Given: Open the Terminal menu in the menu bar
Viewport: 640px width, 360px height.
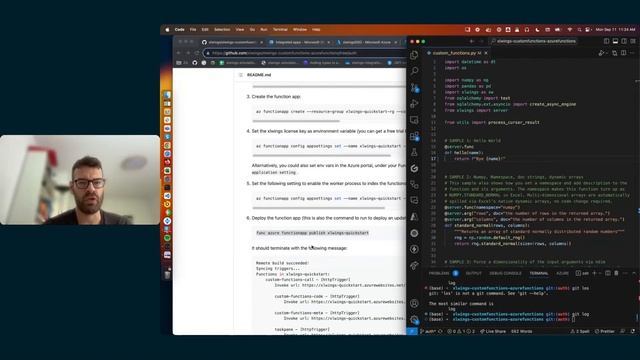Looking at the screenshot, I should [x=280, y=29].
